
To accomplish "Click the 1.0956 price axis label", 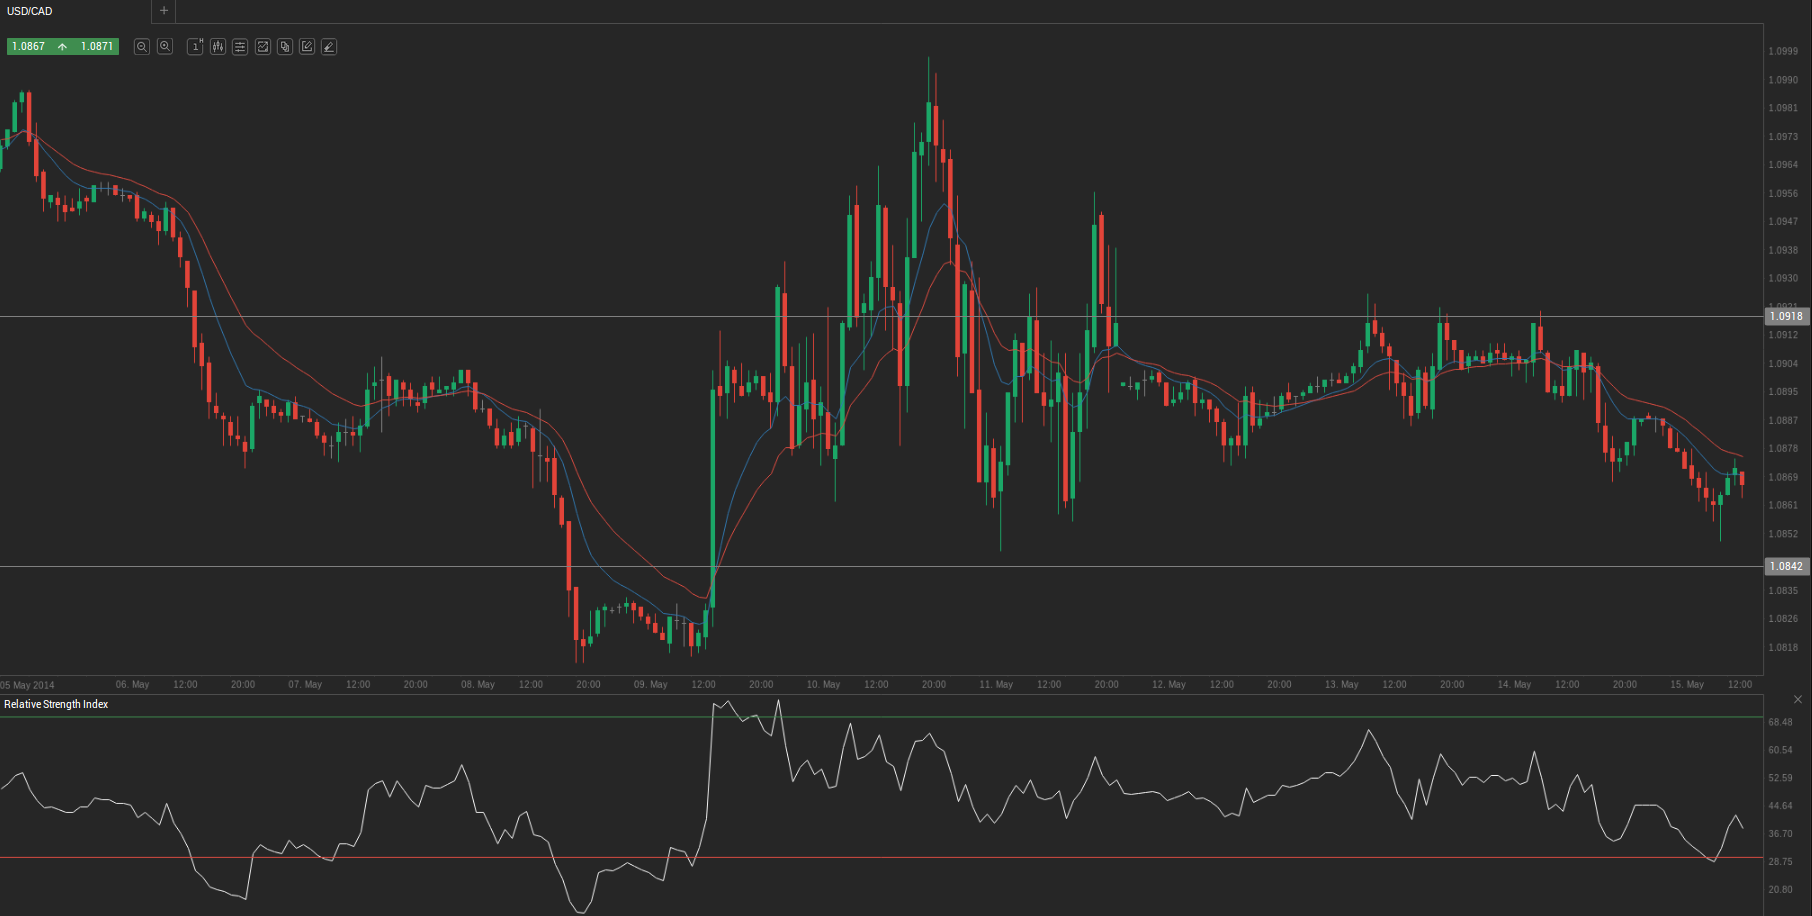I will tap(1783, 194).
